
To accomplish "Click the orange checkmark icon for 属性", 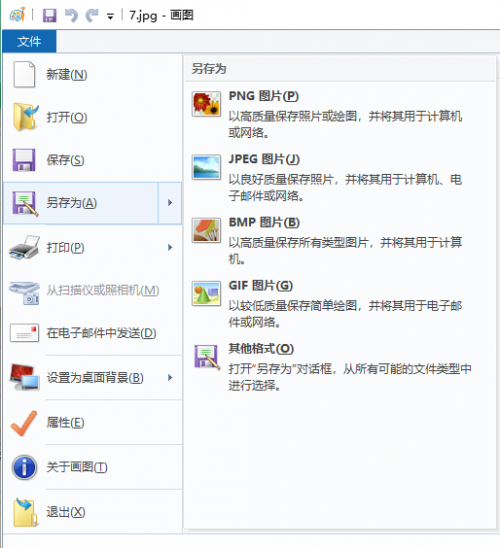I will [x=24, y=423].
